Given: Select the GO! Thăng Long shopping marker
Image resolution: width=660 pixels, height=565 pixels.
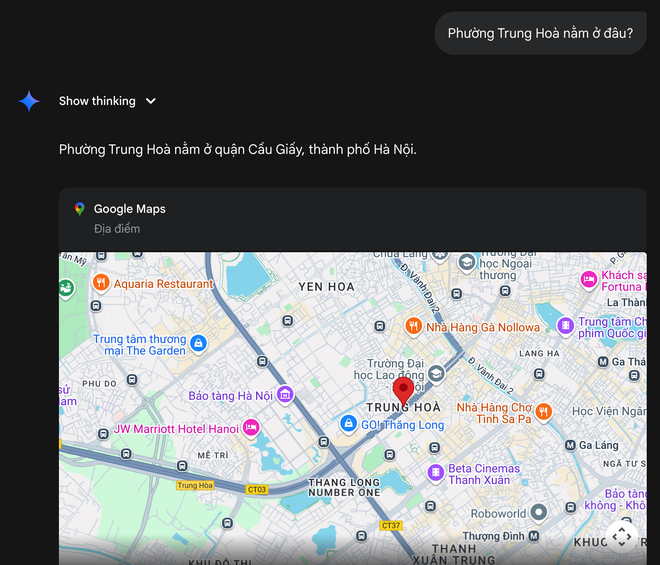Looking at the screenshot, I should click(x=348, y=424).
